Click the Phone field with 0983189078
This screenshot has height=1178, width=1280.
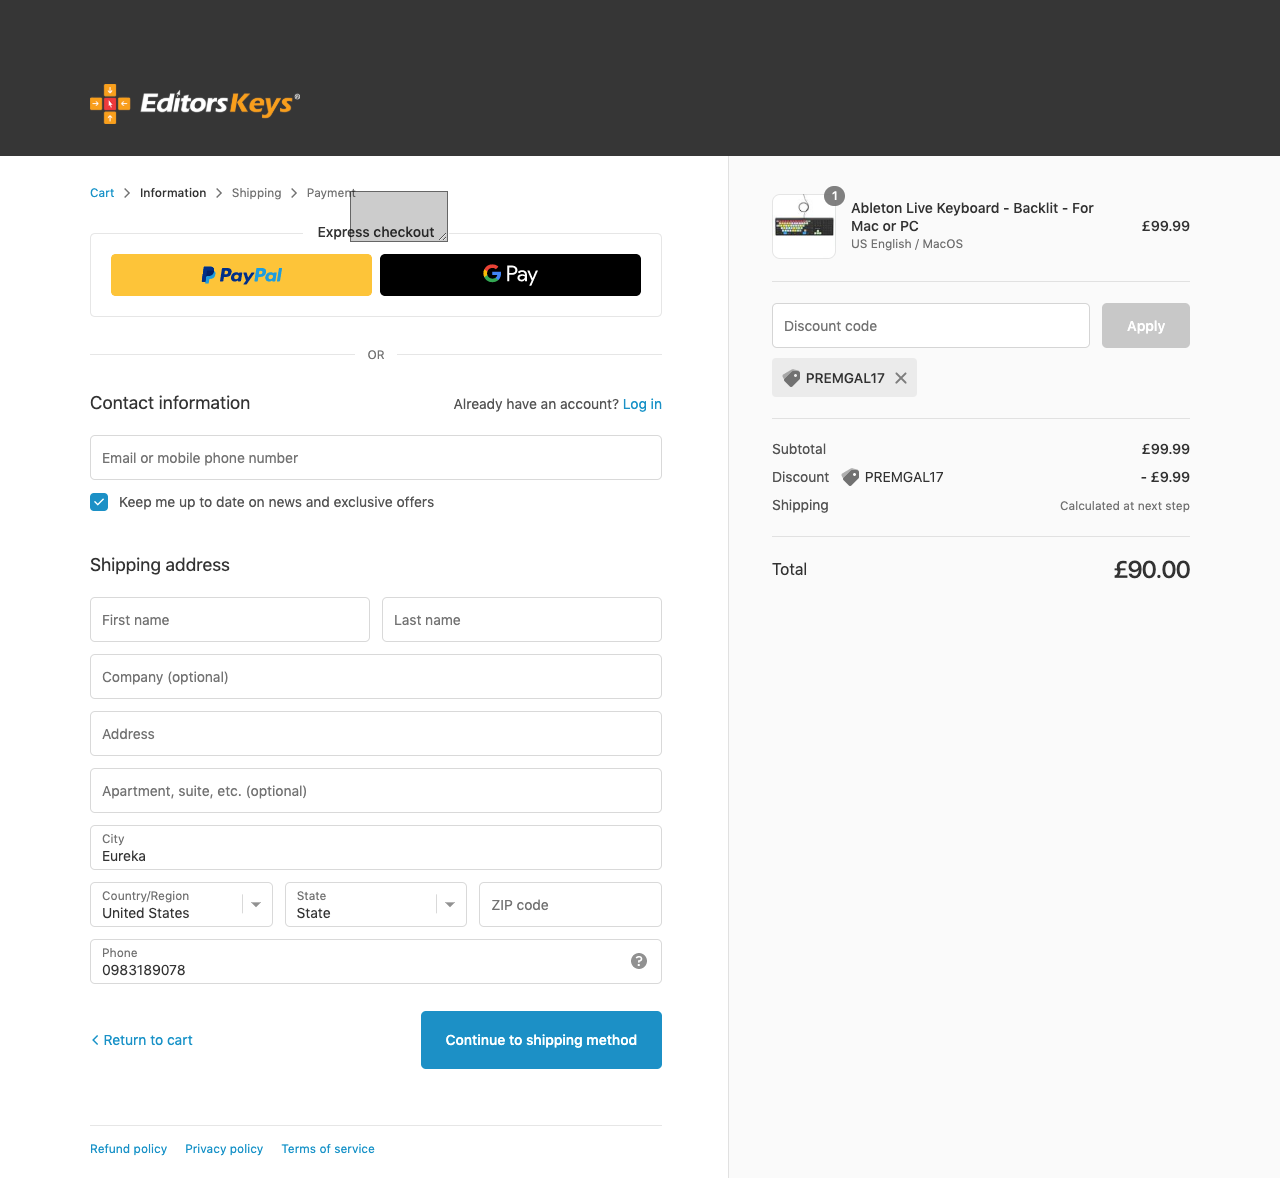tap(376, 962)
